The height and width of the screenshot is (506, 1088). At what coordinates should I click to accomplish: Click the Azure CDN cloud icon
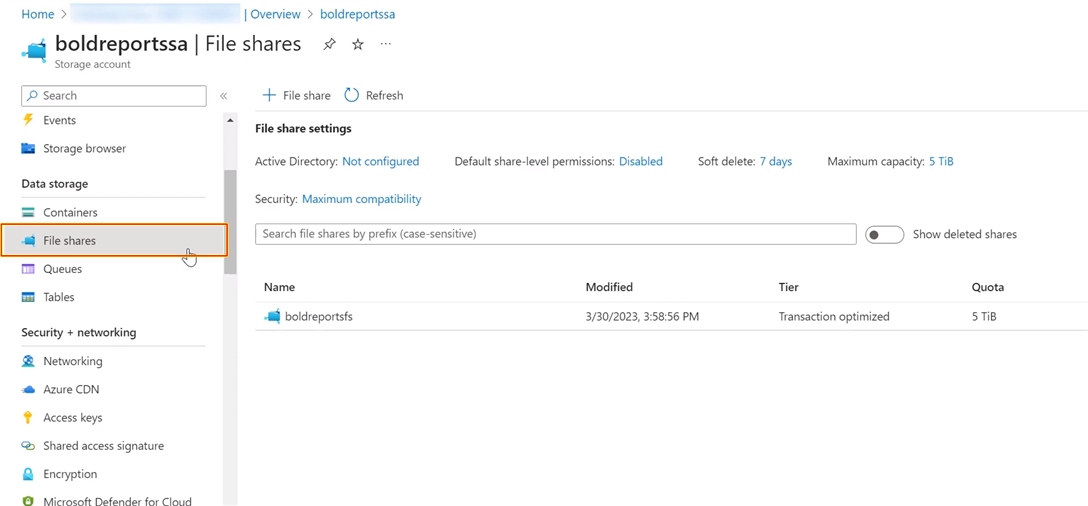click(28, 390)
